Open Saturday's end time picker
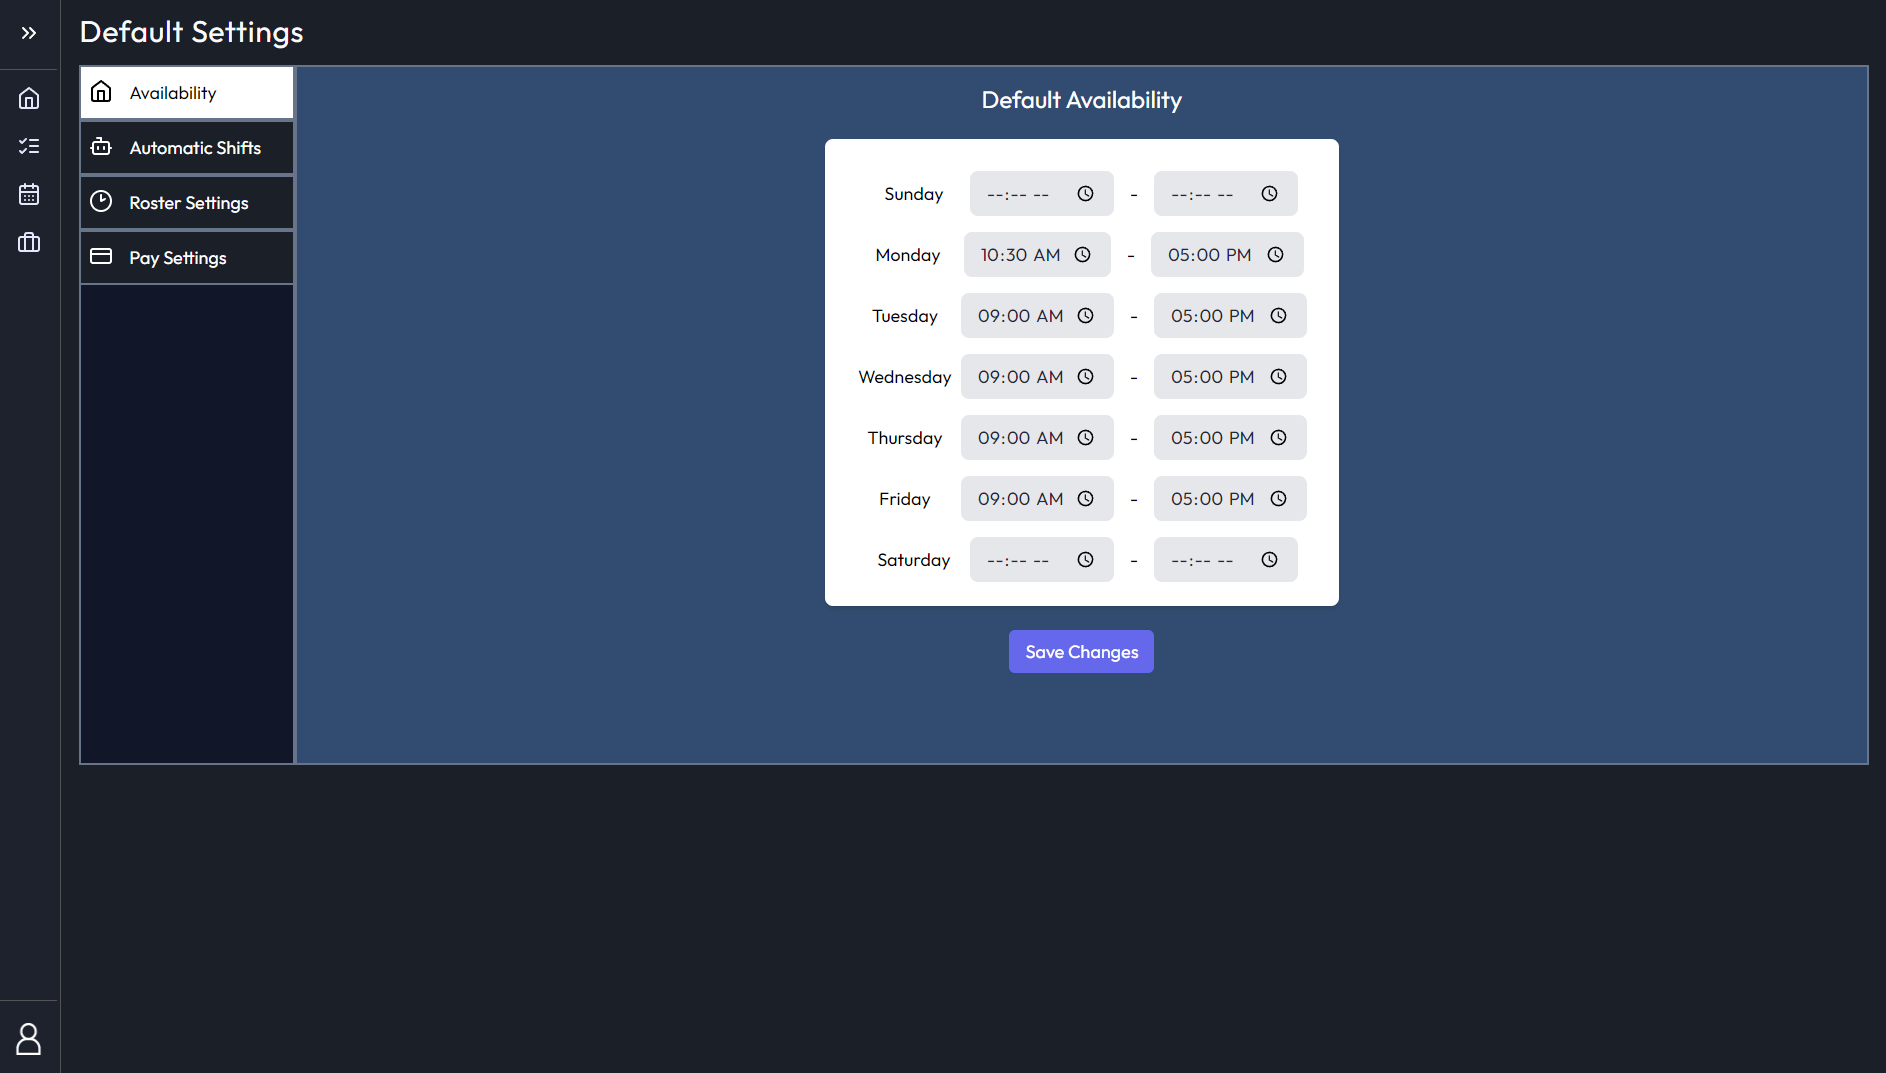 (x=1270, y=559)
